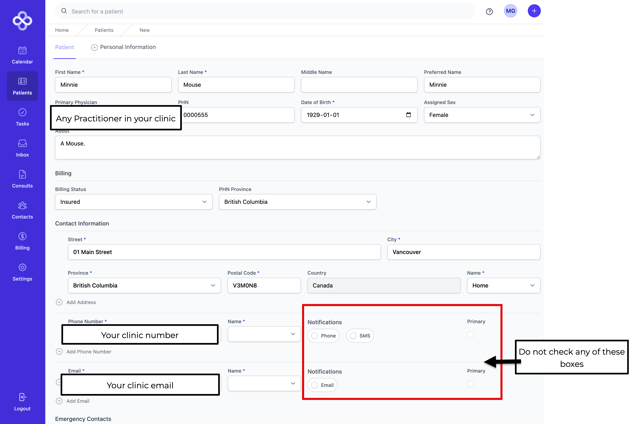Click the Logout icon
This screenshot has width=638, height=424.
coord(22,400)
